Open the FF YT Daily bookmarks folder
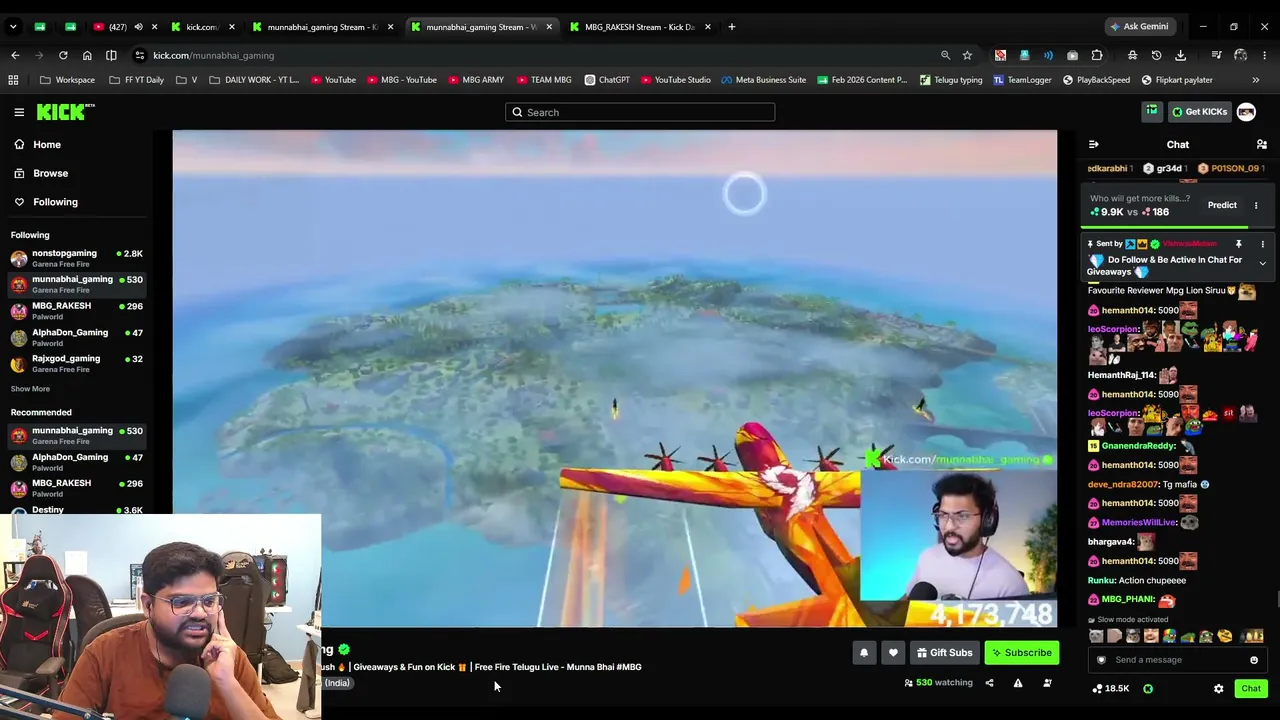1280x720 pixels. [136, 80]
